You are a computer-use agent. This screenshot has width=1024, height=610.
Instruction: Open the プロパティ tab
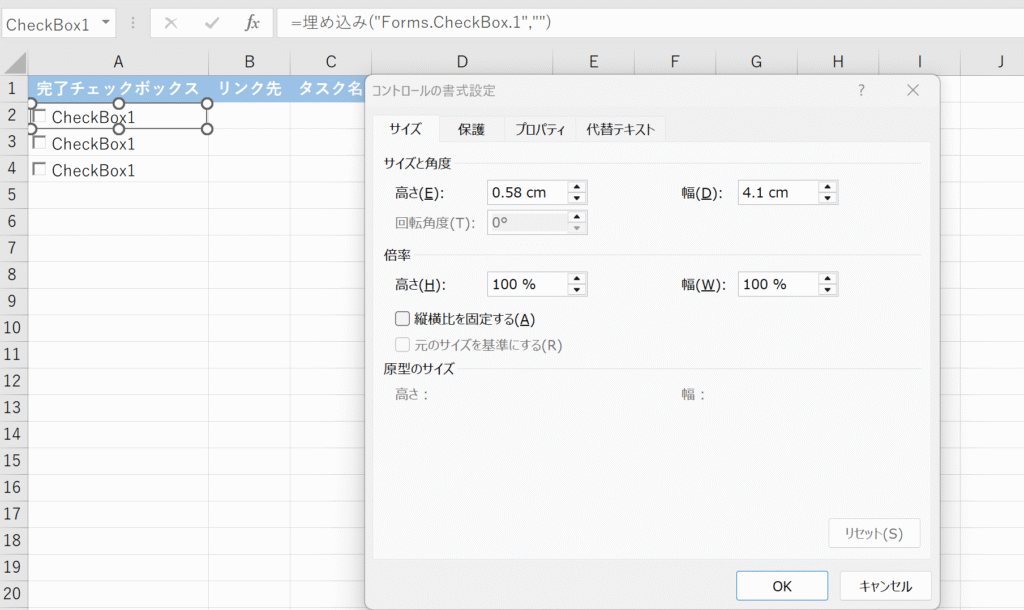click(x=540, y=129)
